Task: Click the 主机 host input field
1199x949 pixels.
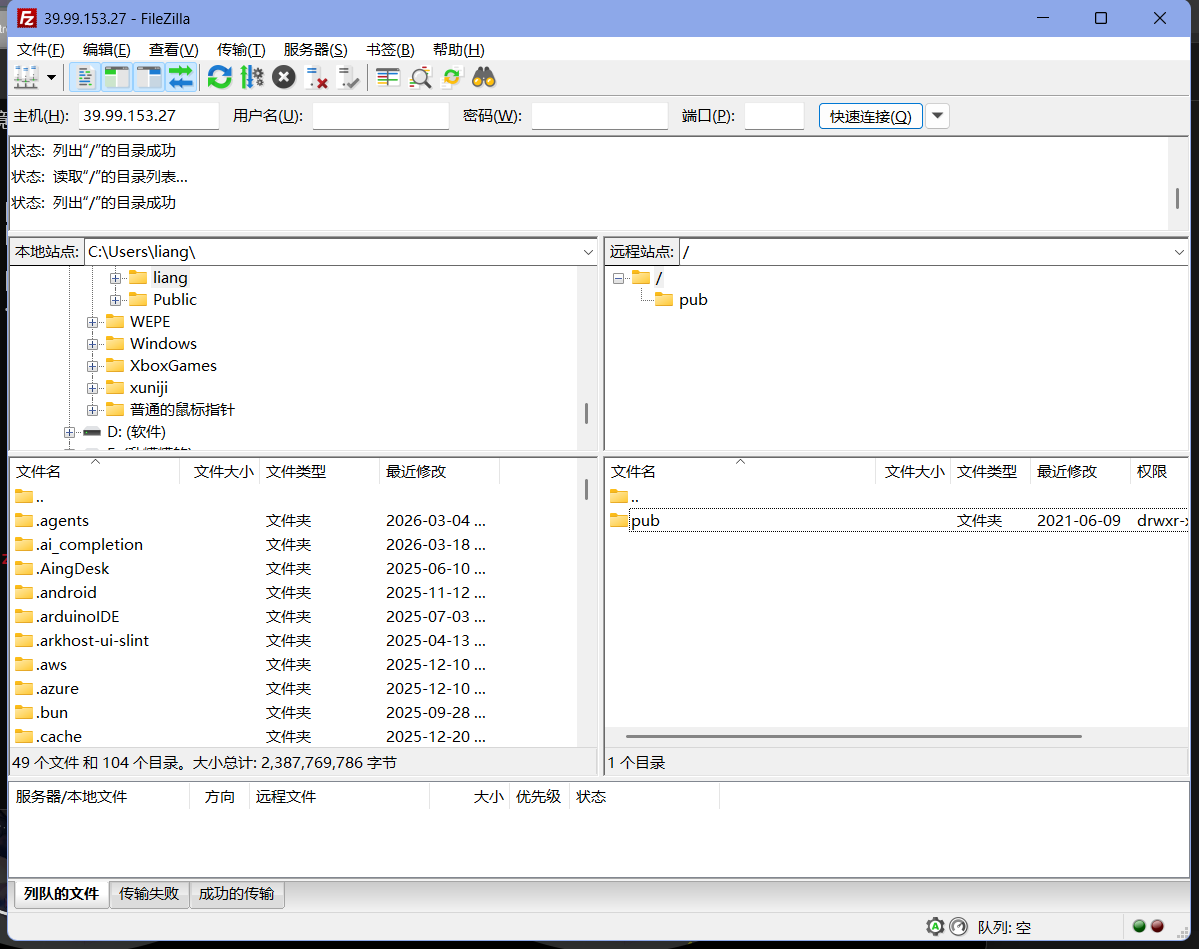Action: point(149,116)
